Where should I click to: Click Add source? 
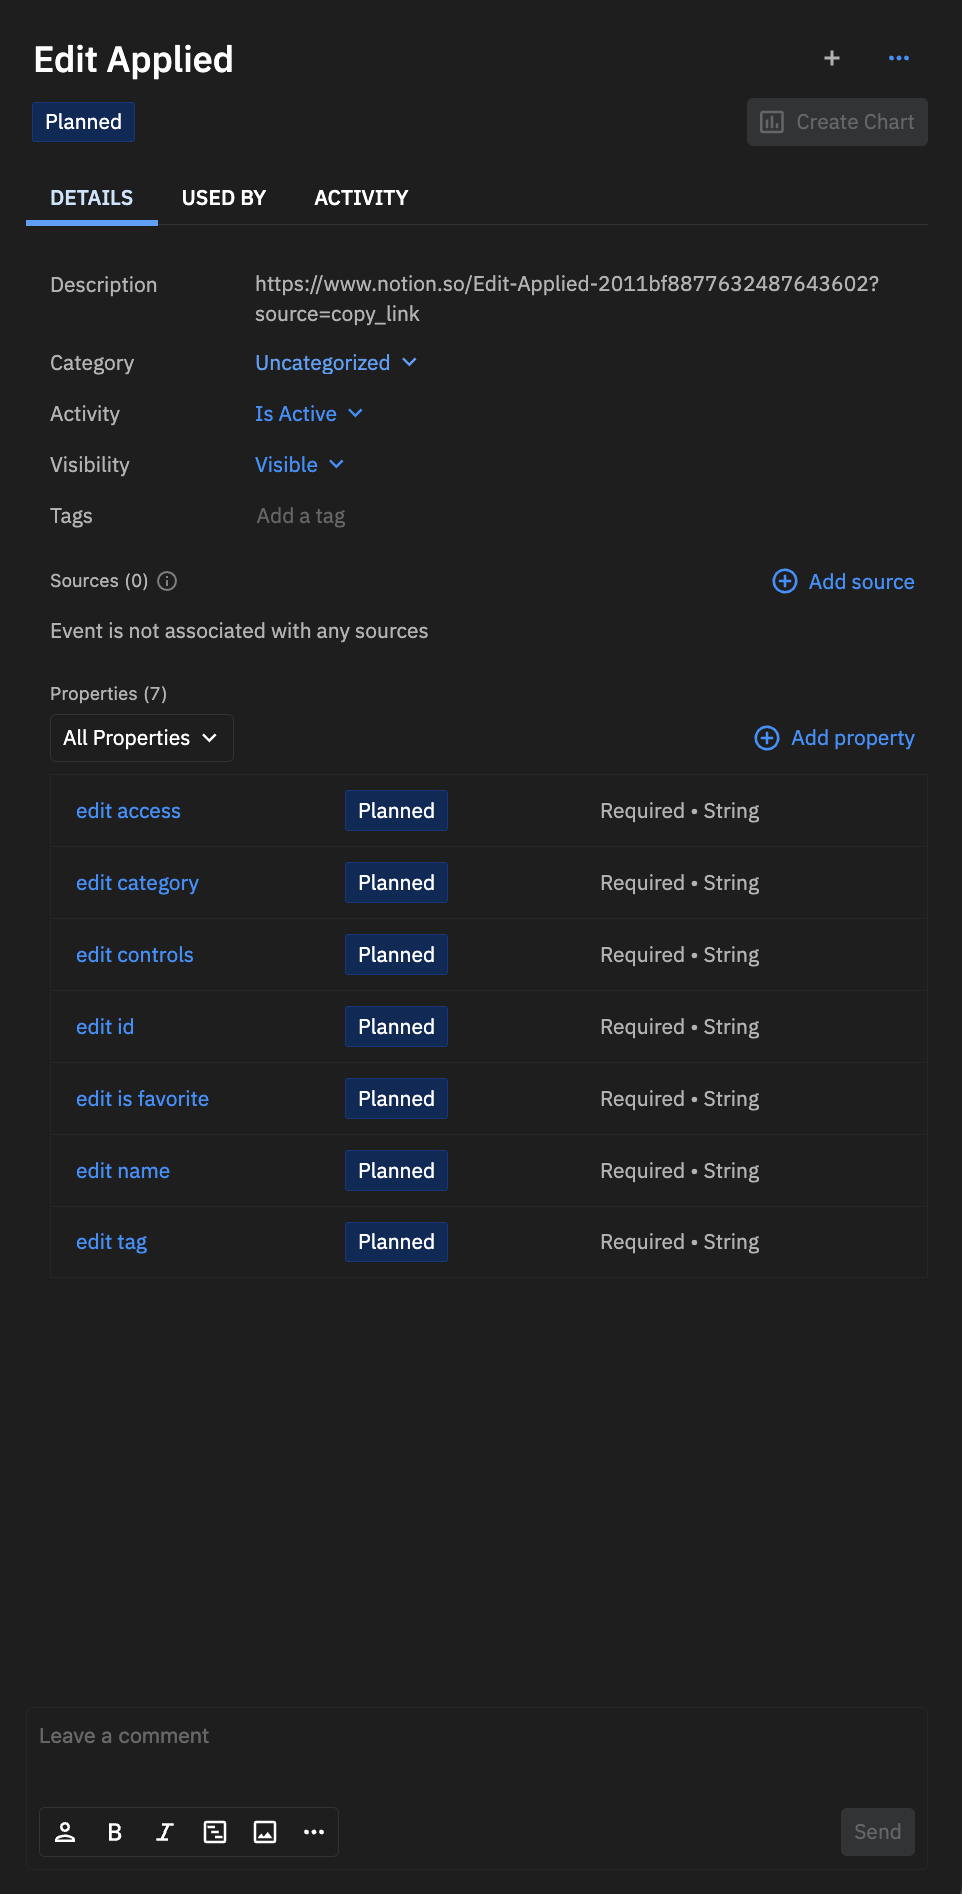click(x=843, y=582)
